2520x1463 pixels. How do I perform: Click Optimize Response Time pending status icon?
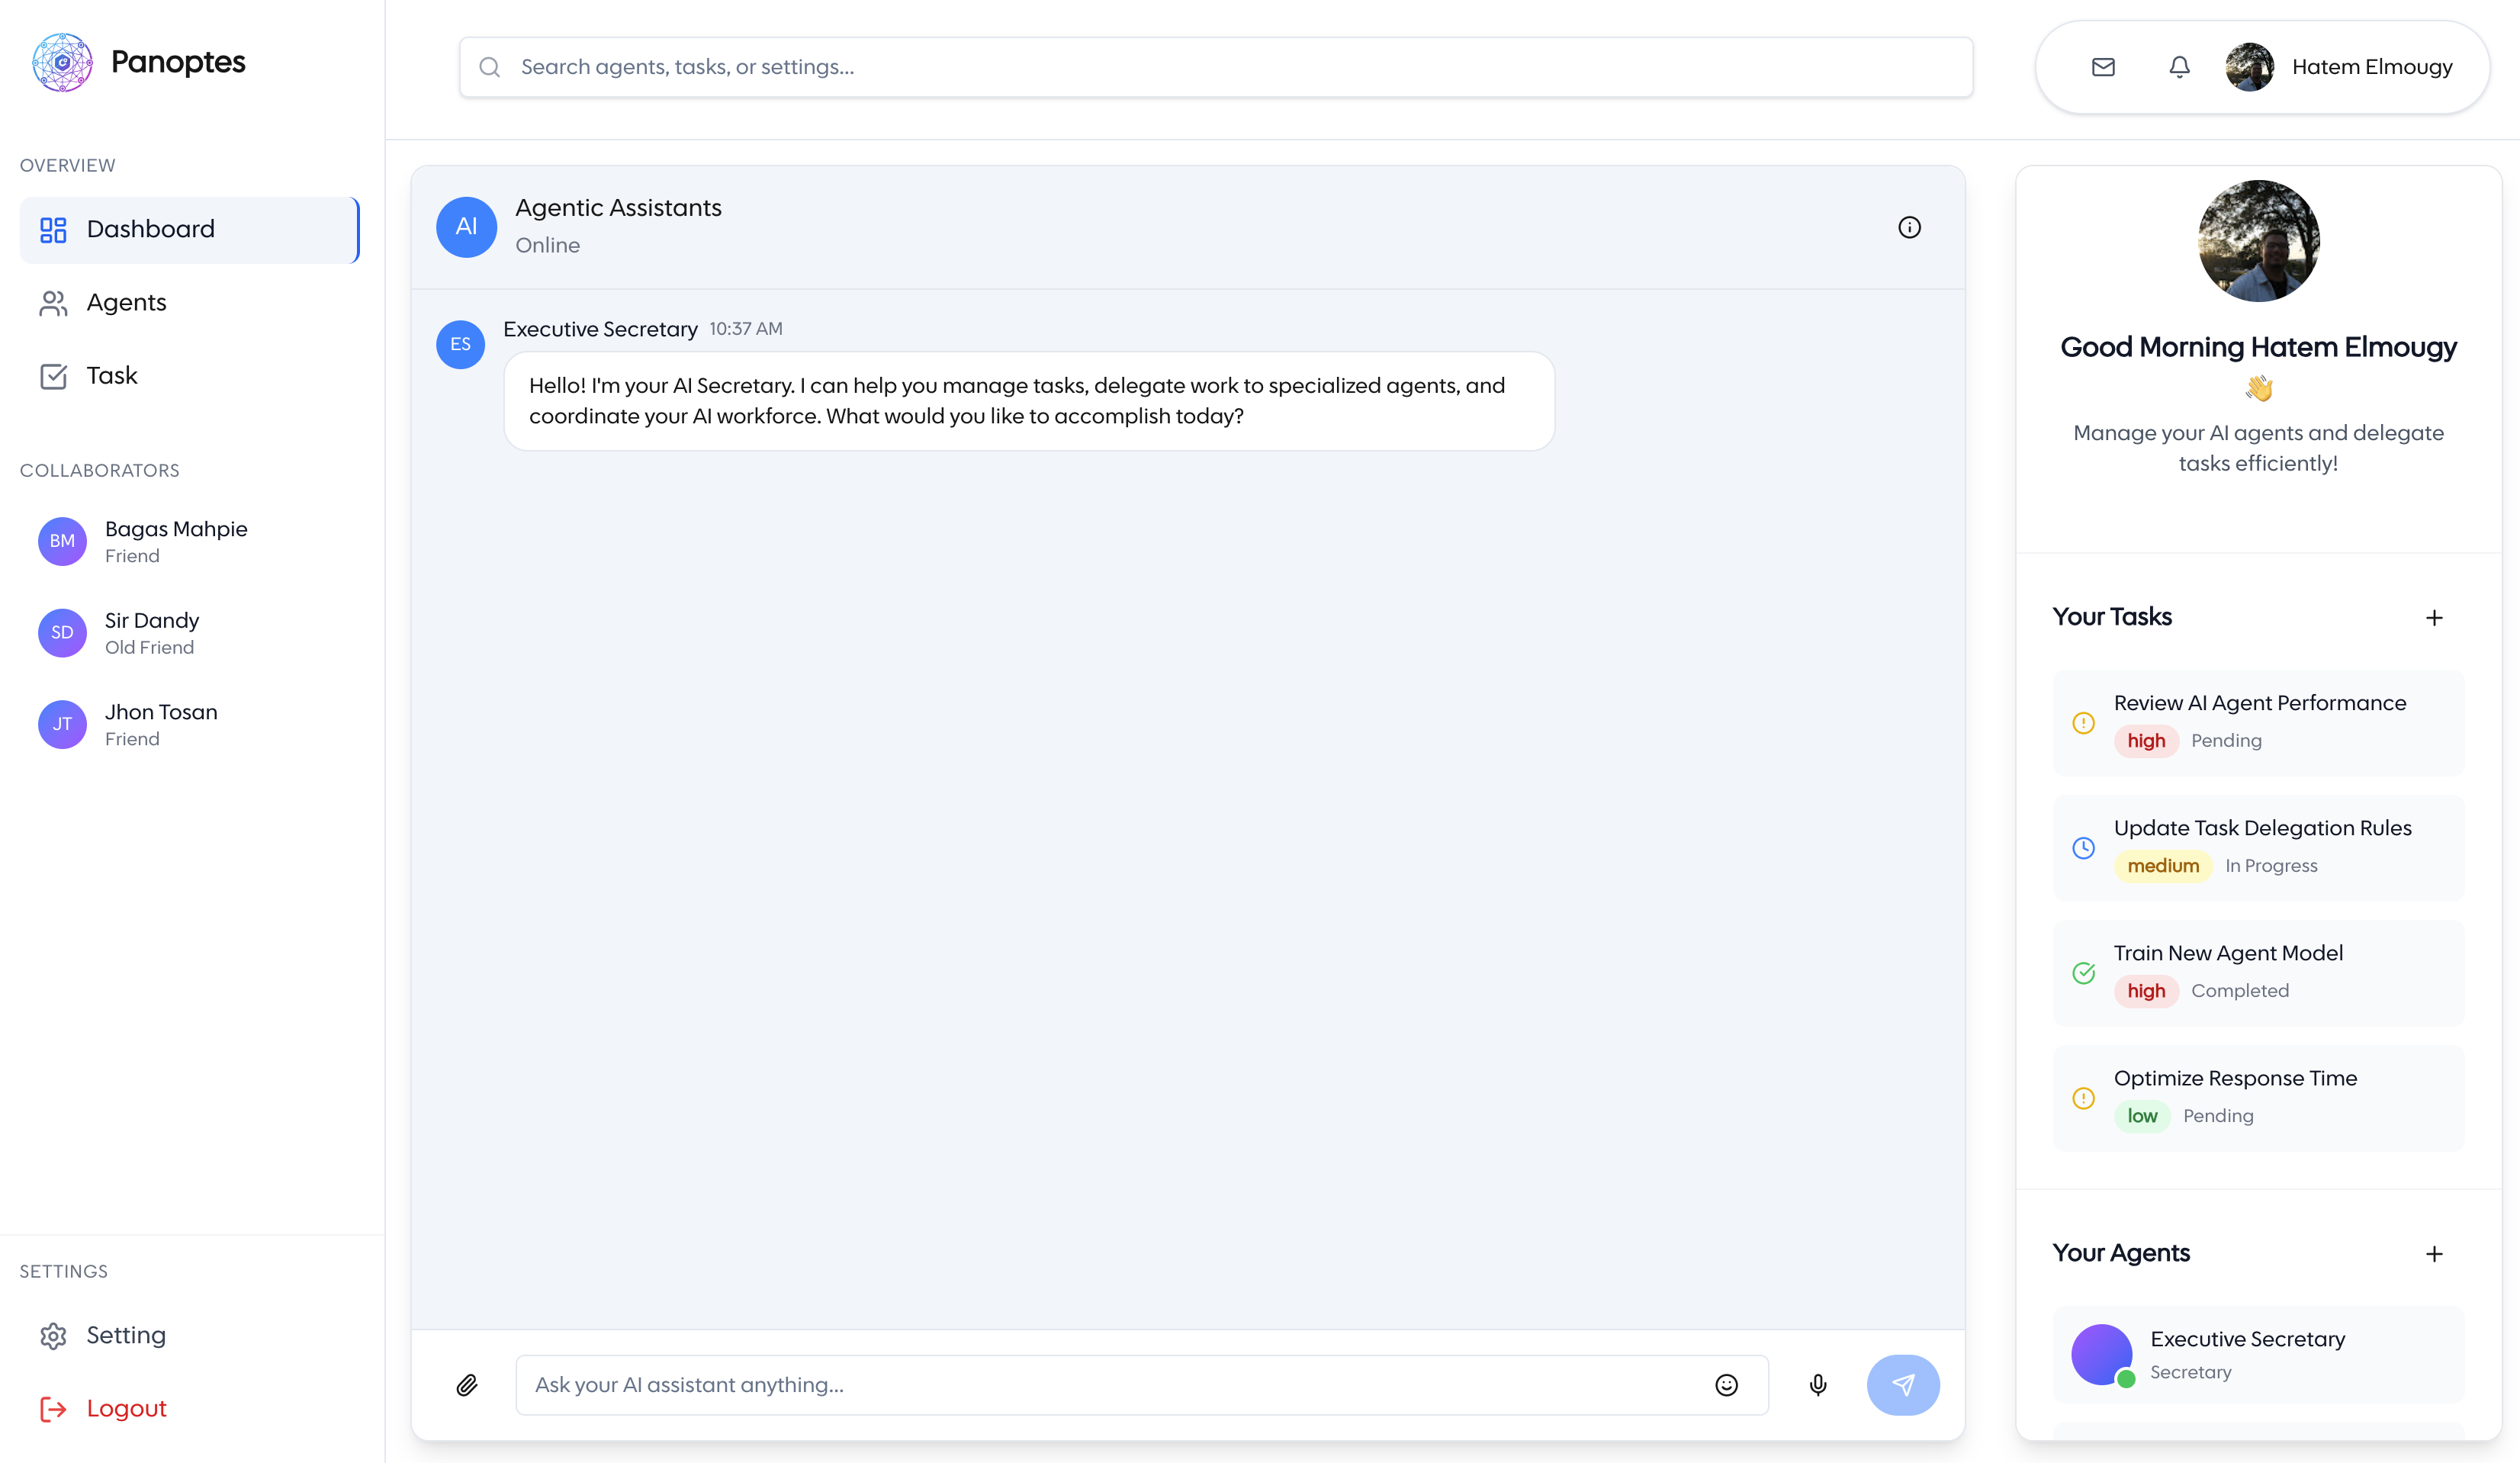click(2084, 1098)
